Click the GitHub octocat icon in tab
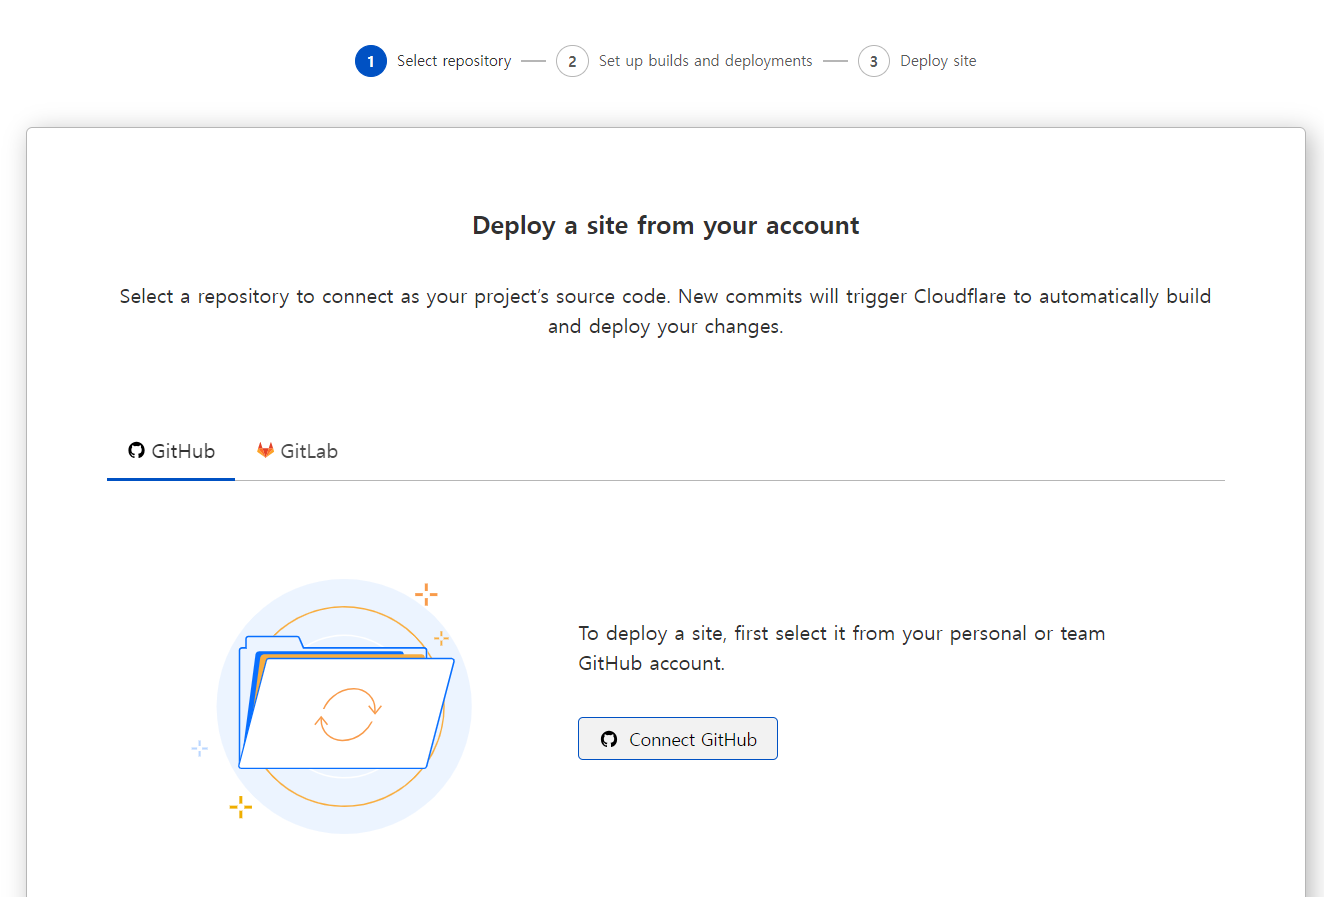The image size is (1324, 897). point(136,450)
